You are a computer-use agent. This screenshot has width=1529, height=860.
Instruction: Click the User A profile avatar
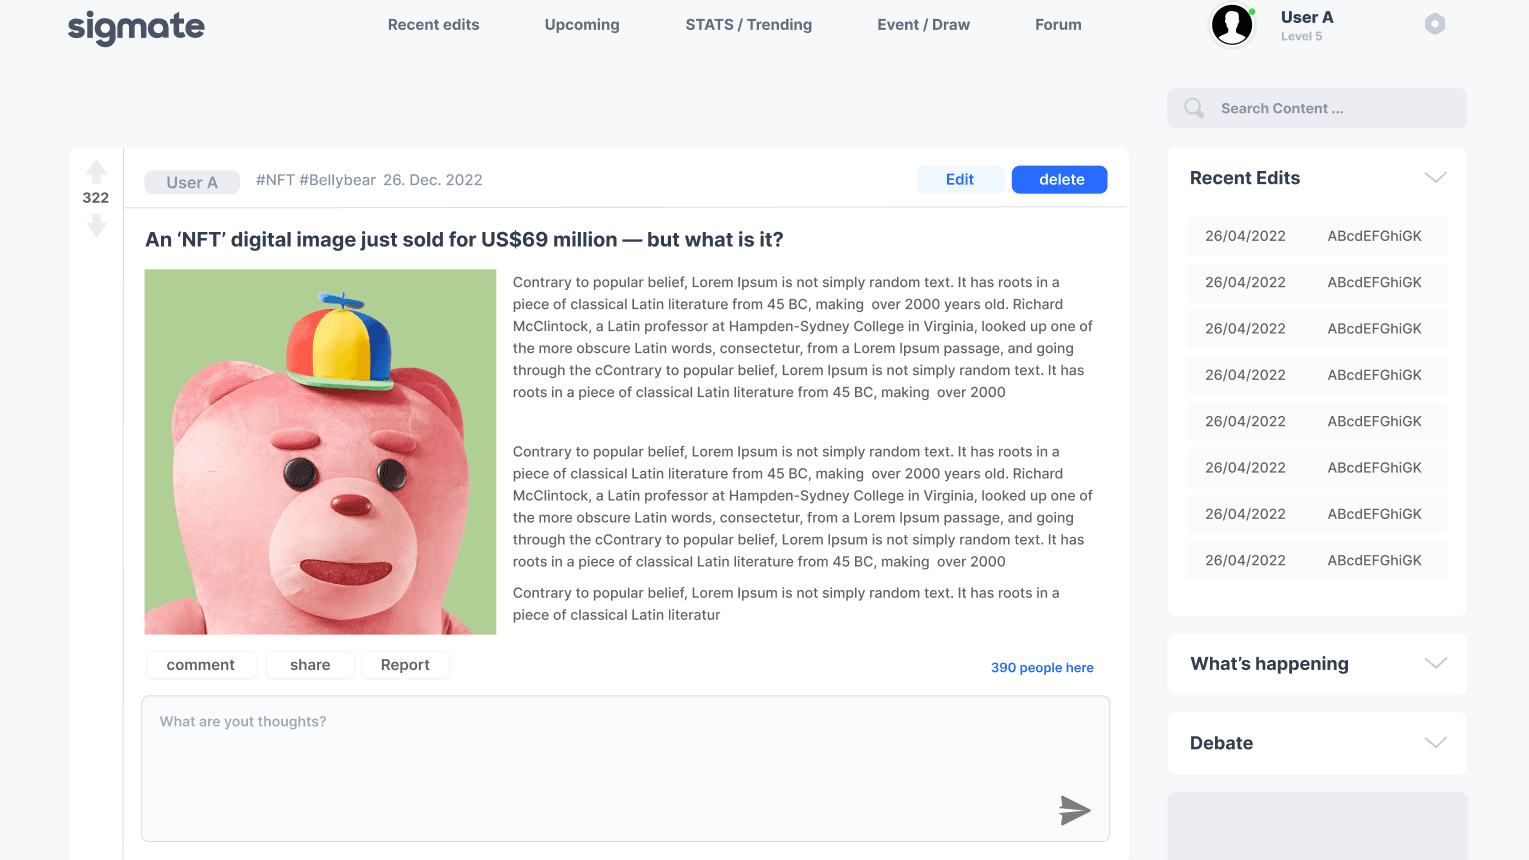(1232, 24)
